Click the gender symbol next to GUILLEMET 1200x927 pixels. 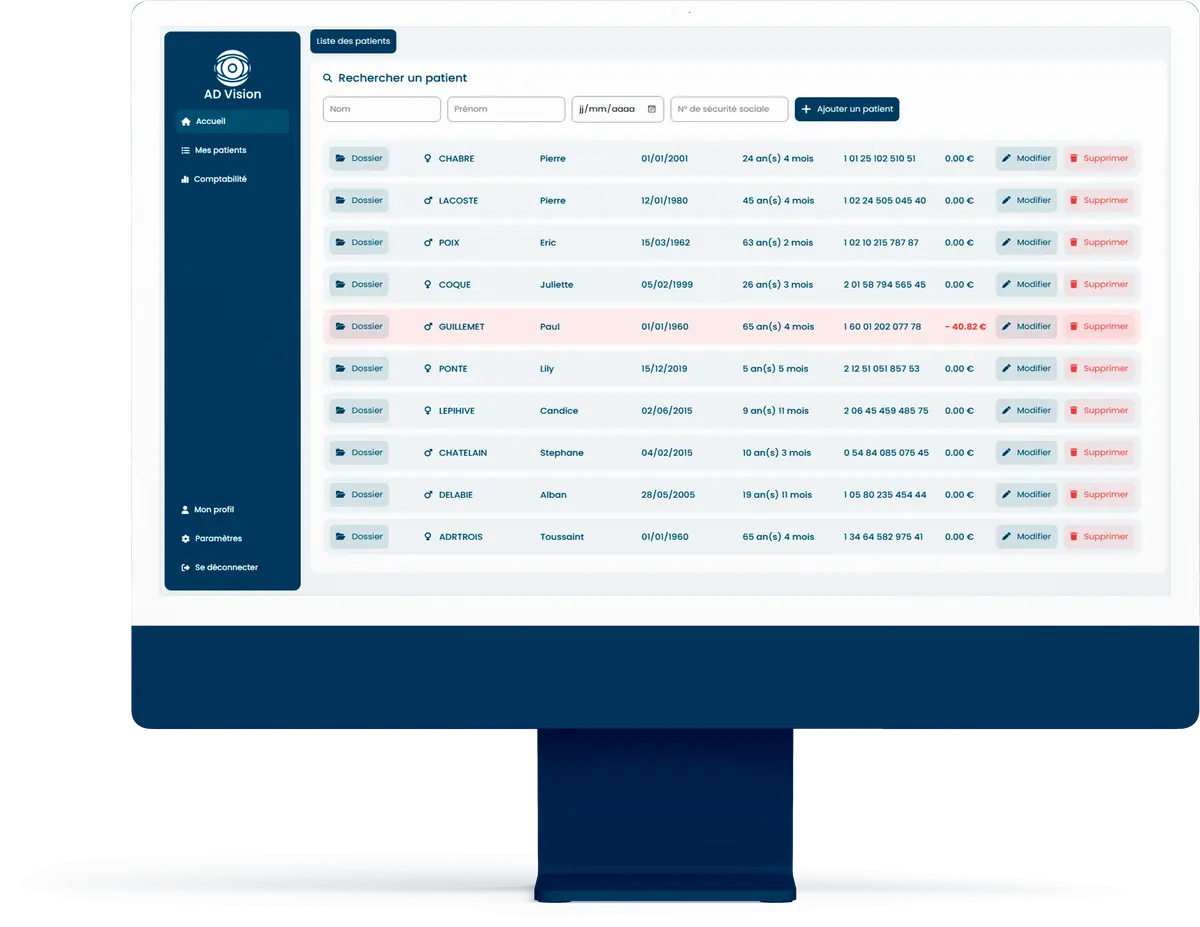tap(428, 327)
